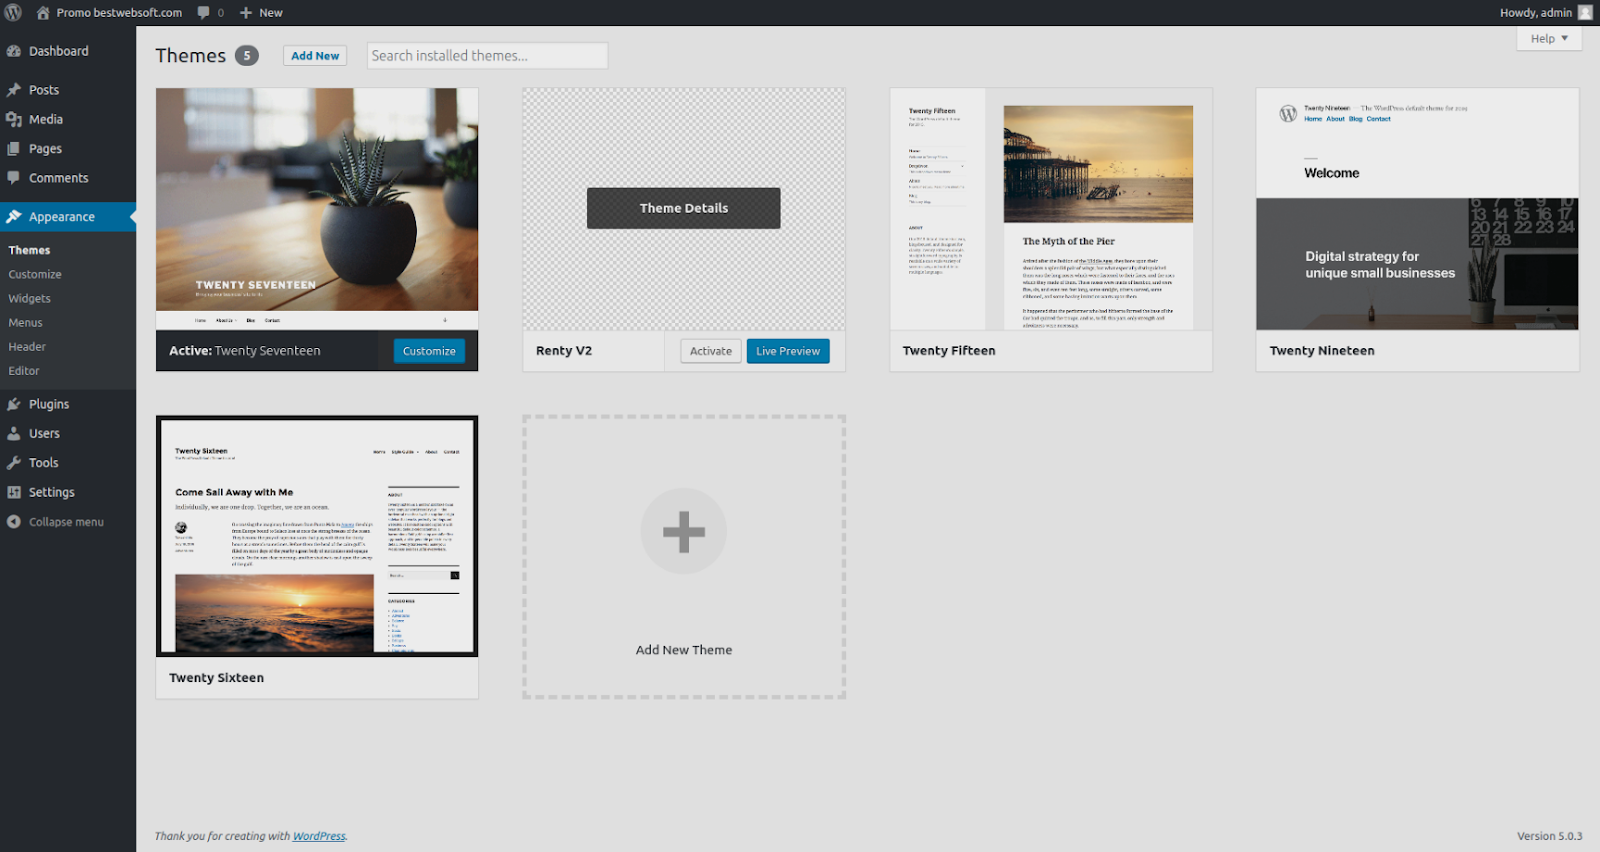
Task: Click the Pages icon in sidebar
Action: (x=14, y=148)
